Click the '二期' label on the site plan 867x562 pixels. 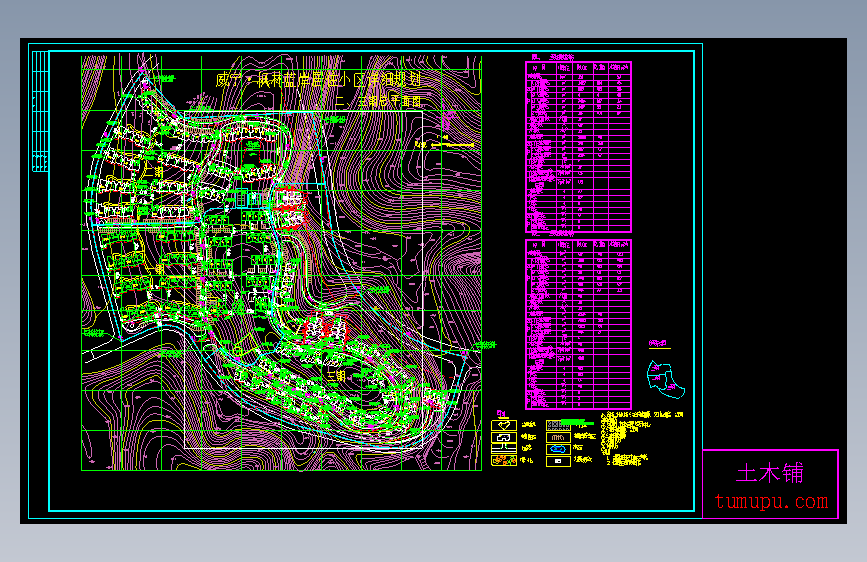(x=154, y=172)
